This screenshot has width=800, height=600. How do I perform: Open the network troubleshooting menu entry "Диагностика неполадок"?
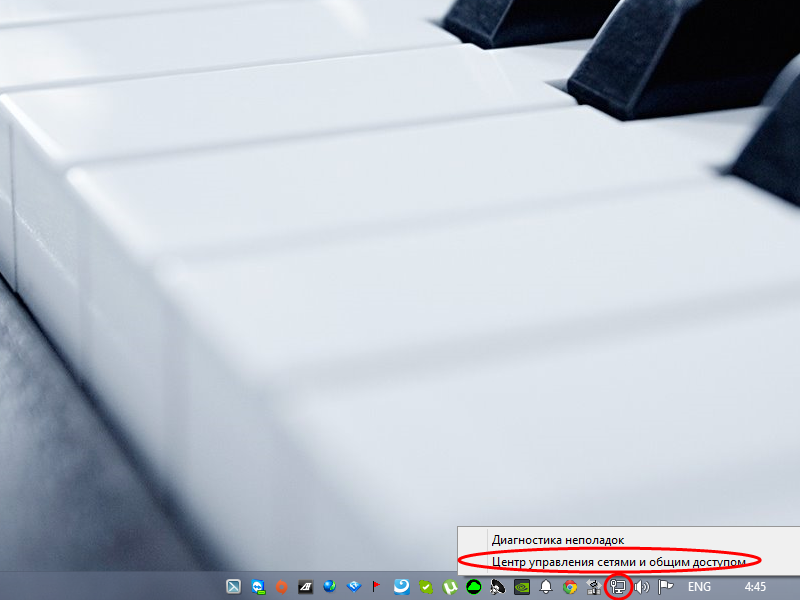[558, 540]
